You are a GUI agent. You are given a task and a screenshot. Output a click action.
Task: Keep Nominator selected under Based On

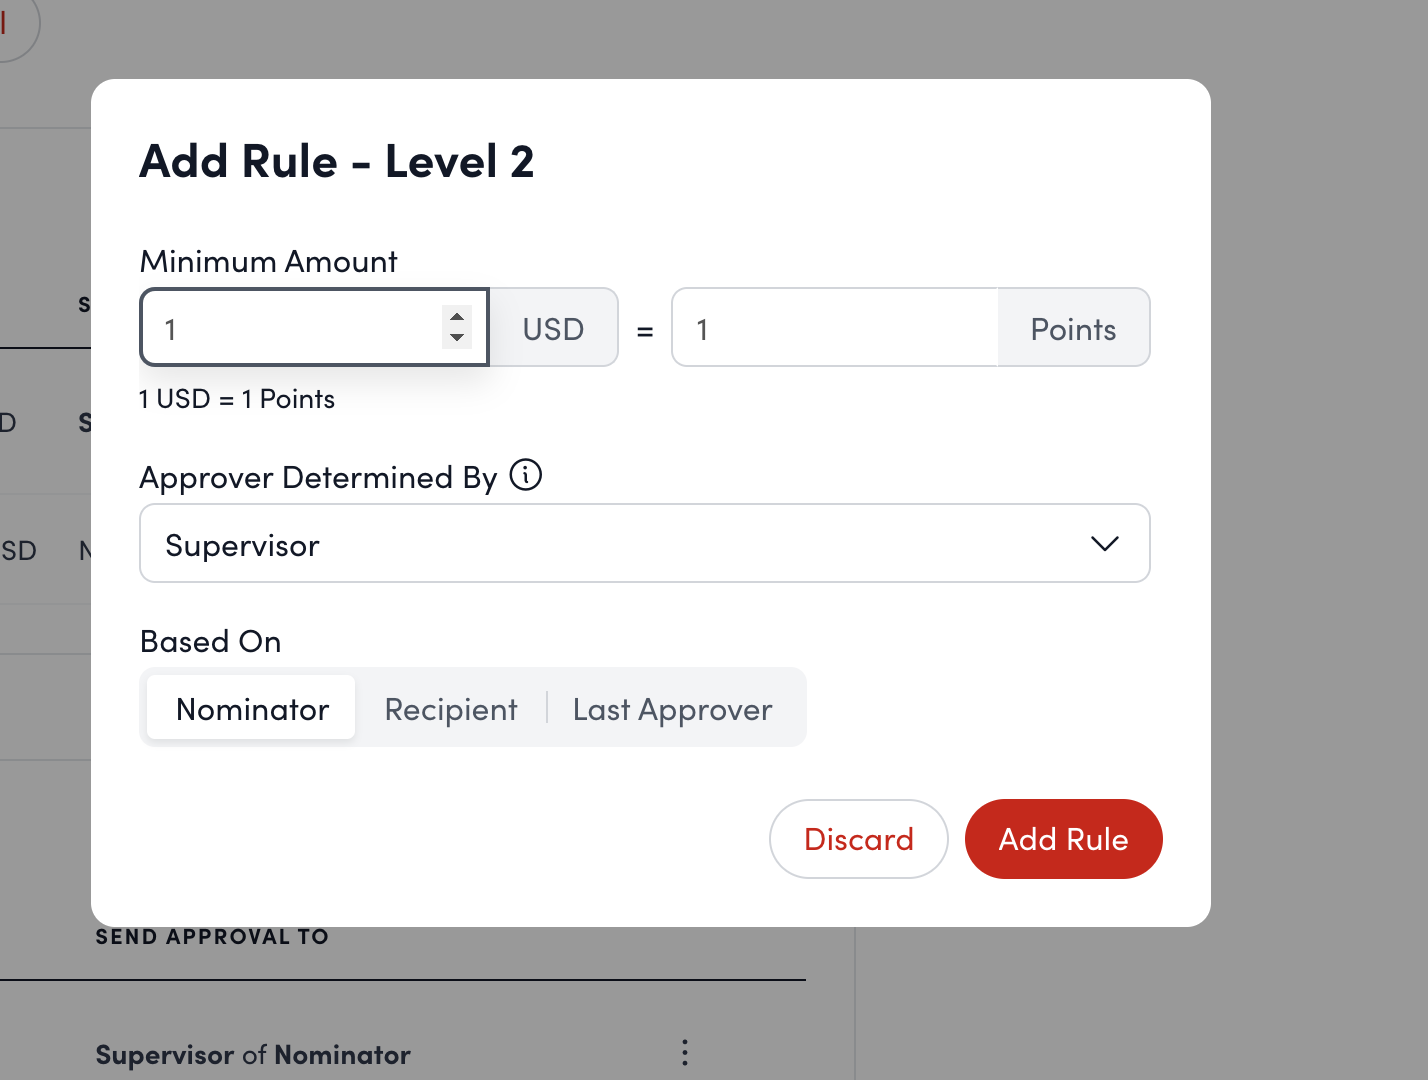(x=252, y=708)
